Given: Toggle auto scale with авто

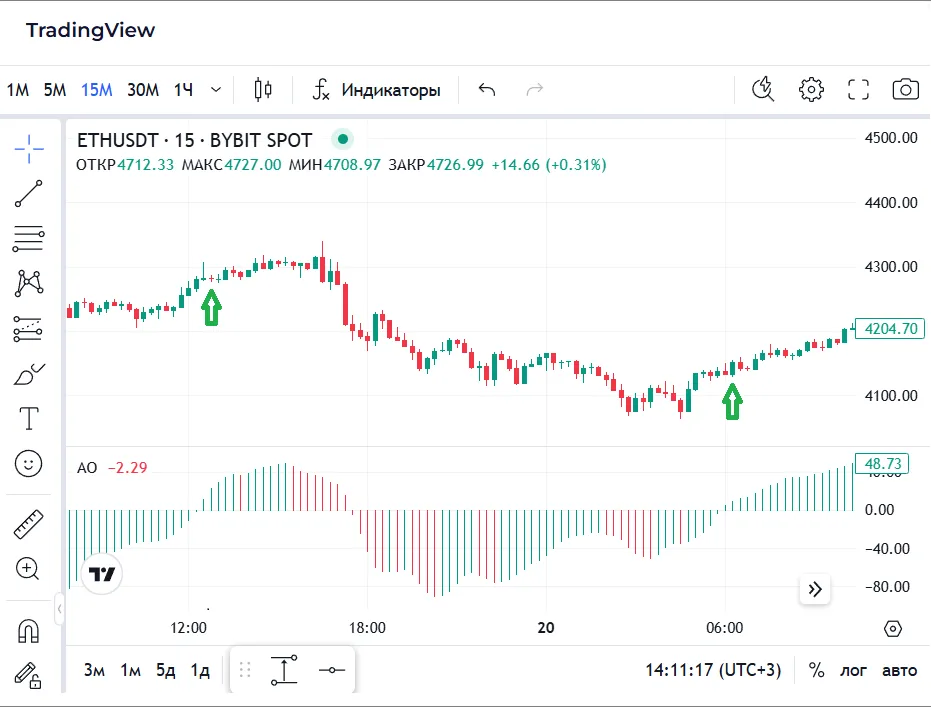Looking at the screenshot, I should tap(899, 670).
